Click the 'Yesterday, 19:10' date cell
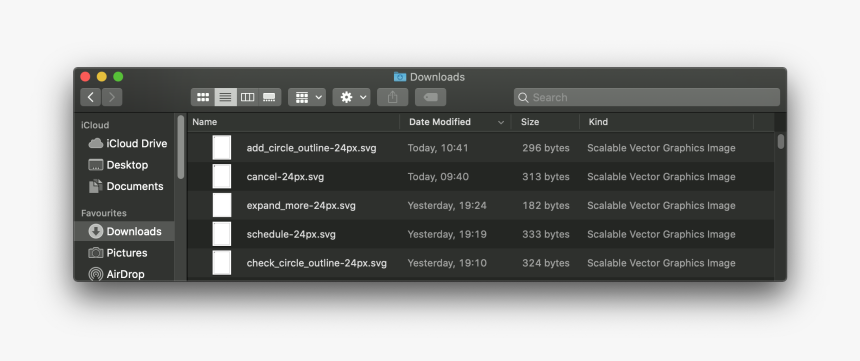860x361 pixels. (x=446, y=263)
